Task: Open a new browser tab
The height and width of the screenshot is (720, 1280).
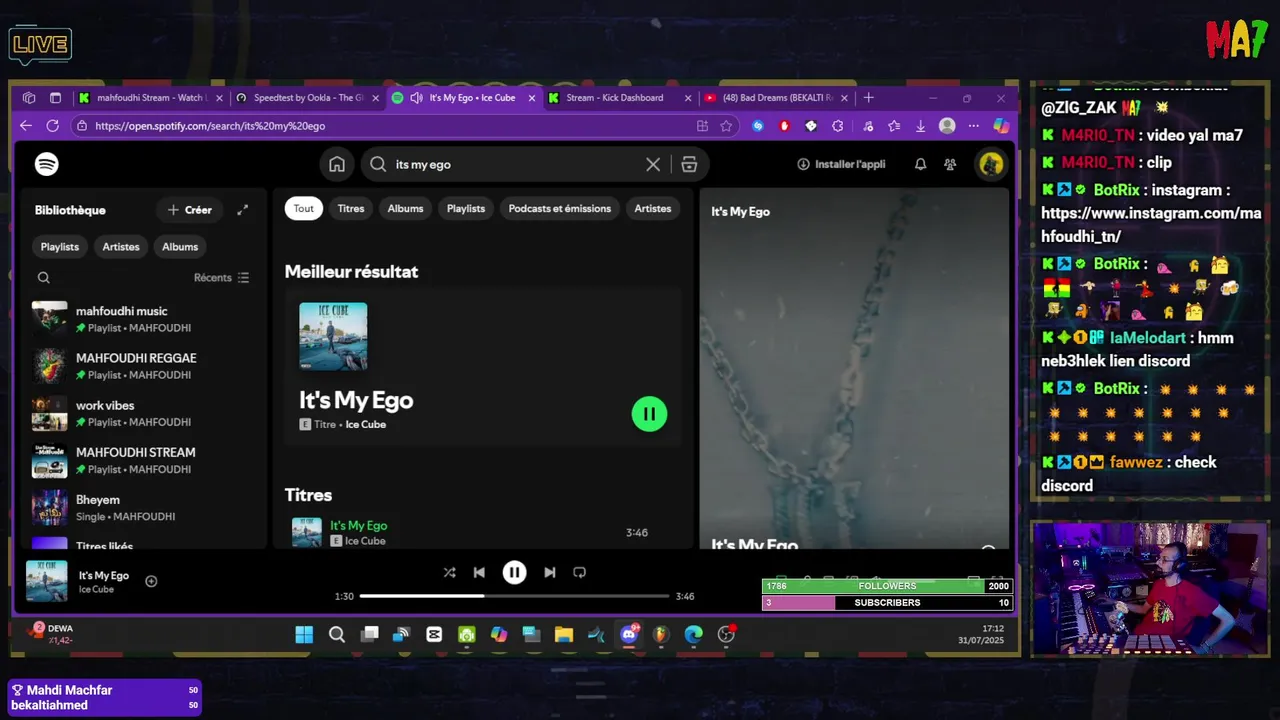Action: click(x=869, y=98)
